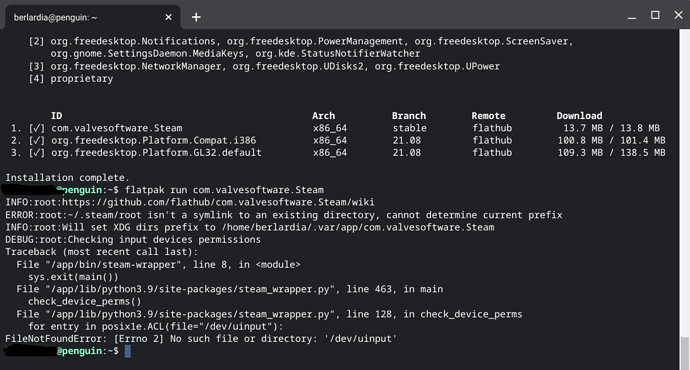Click the 'sys.exit(main())' line
The height and width of the screenshot is (370, 690).
pyautogui.click(x=73, y=277)
